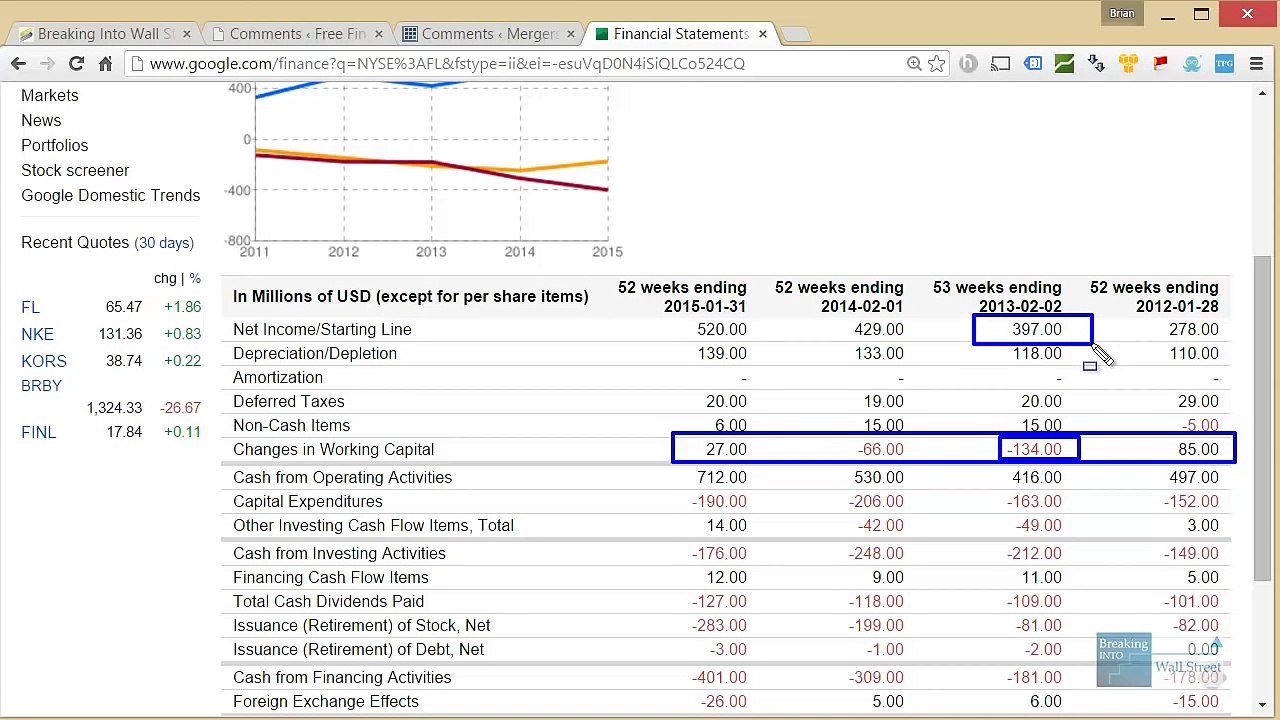Click the Net Income/Starting Line row label
Screen dimensions: 1280x720
[x=322, y=329]
